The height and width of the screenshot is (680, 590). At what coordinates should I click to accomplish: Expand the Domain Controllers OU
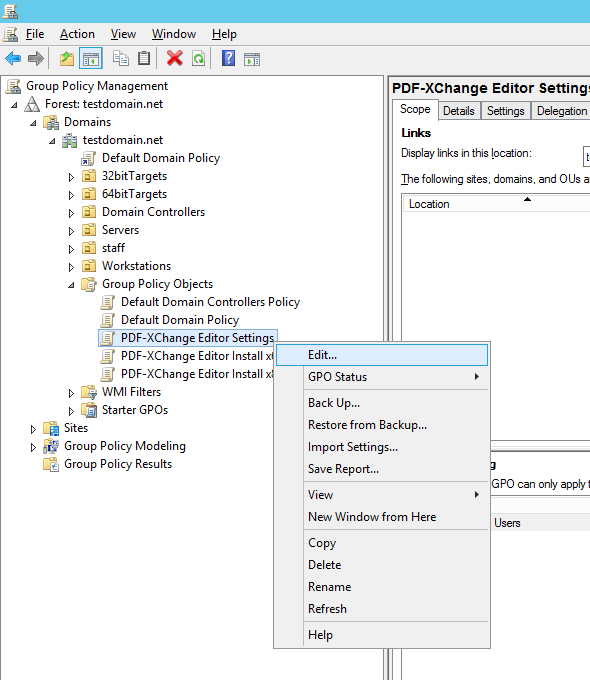tap(71, 213)
